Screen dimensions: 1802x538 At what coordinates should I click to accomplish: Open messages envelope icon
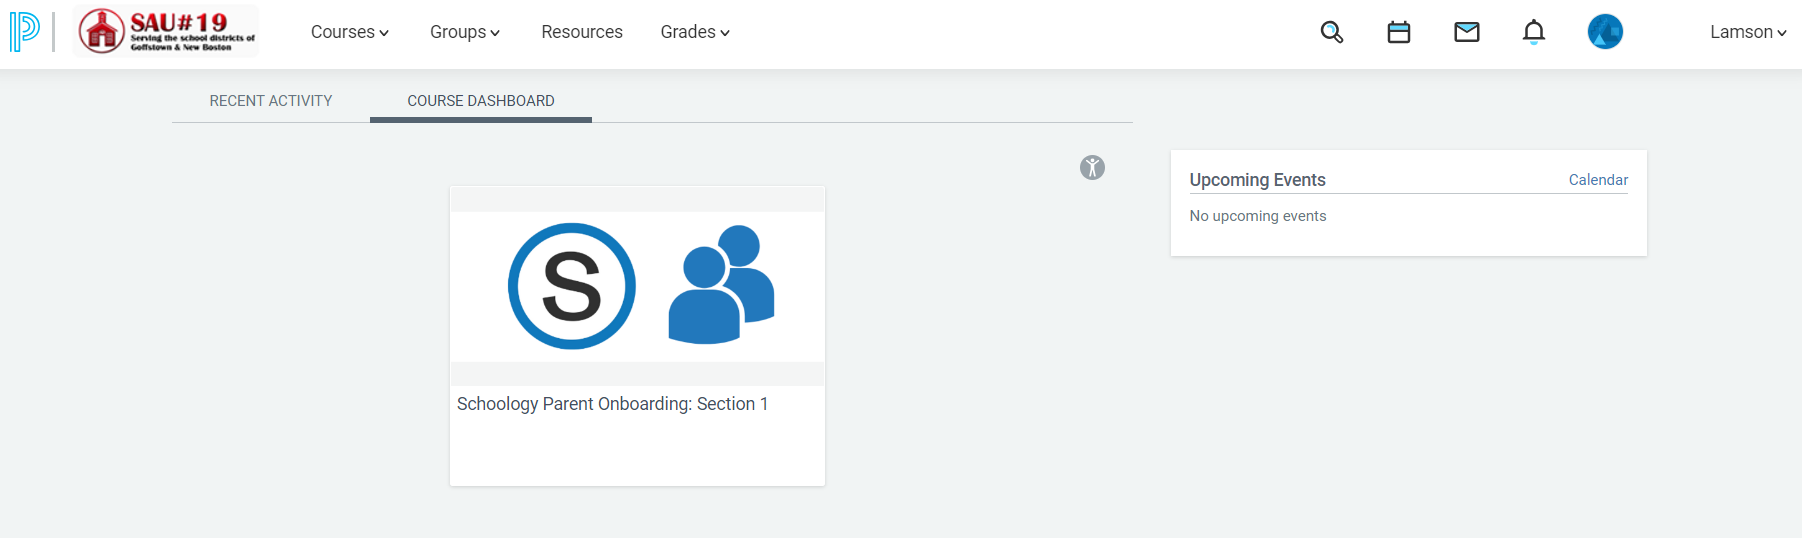[1467, 32]
